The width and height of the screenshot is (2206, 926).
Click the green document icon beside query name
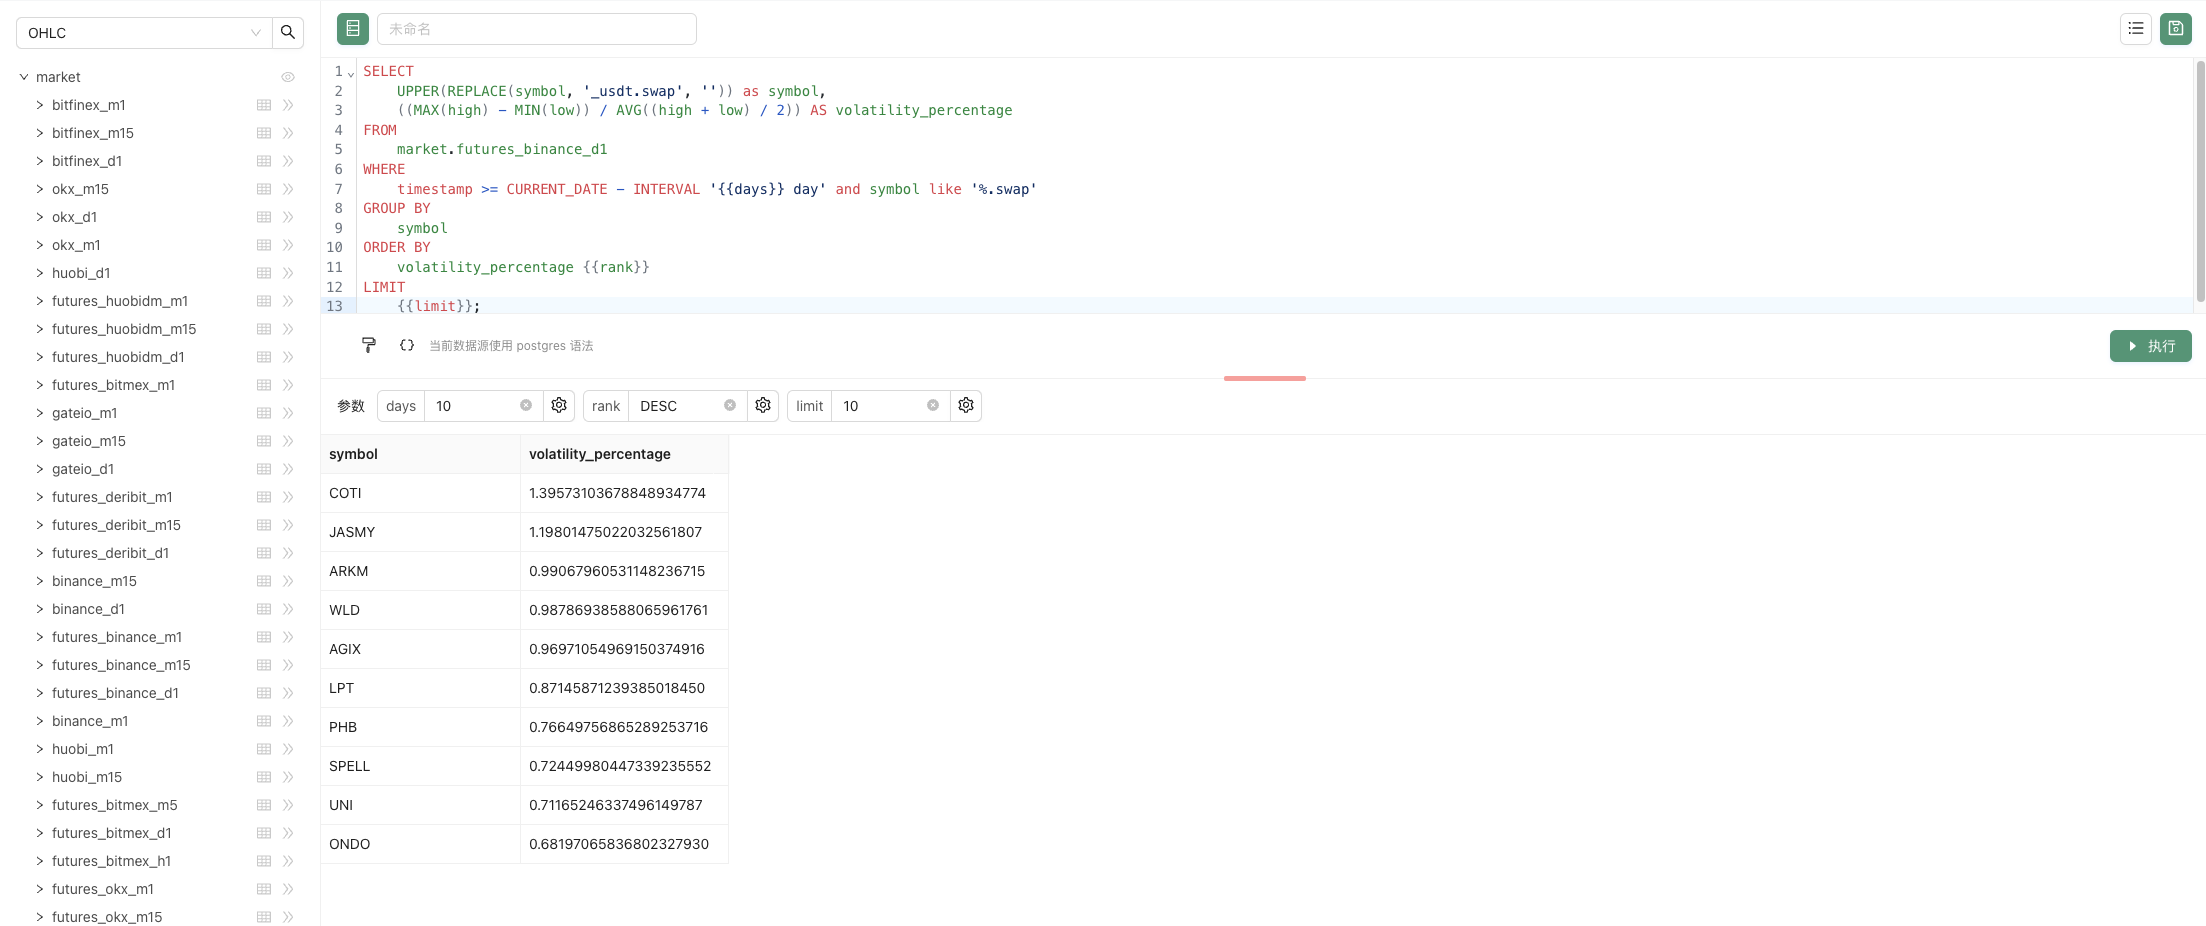tap(352, 29)
